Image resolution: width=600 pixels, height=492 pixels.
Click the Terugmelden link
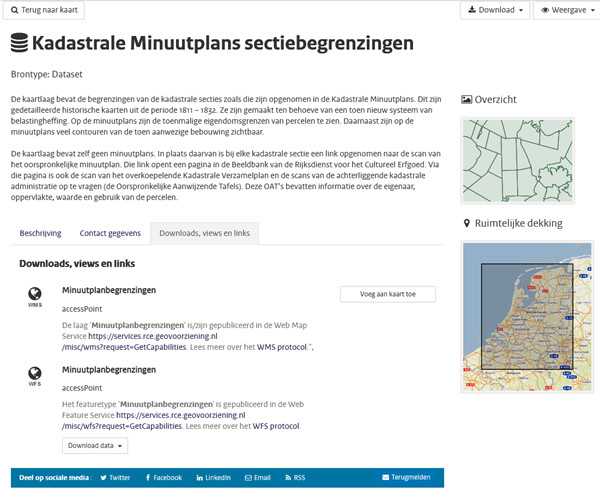click(406, 477)
